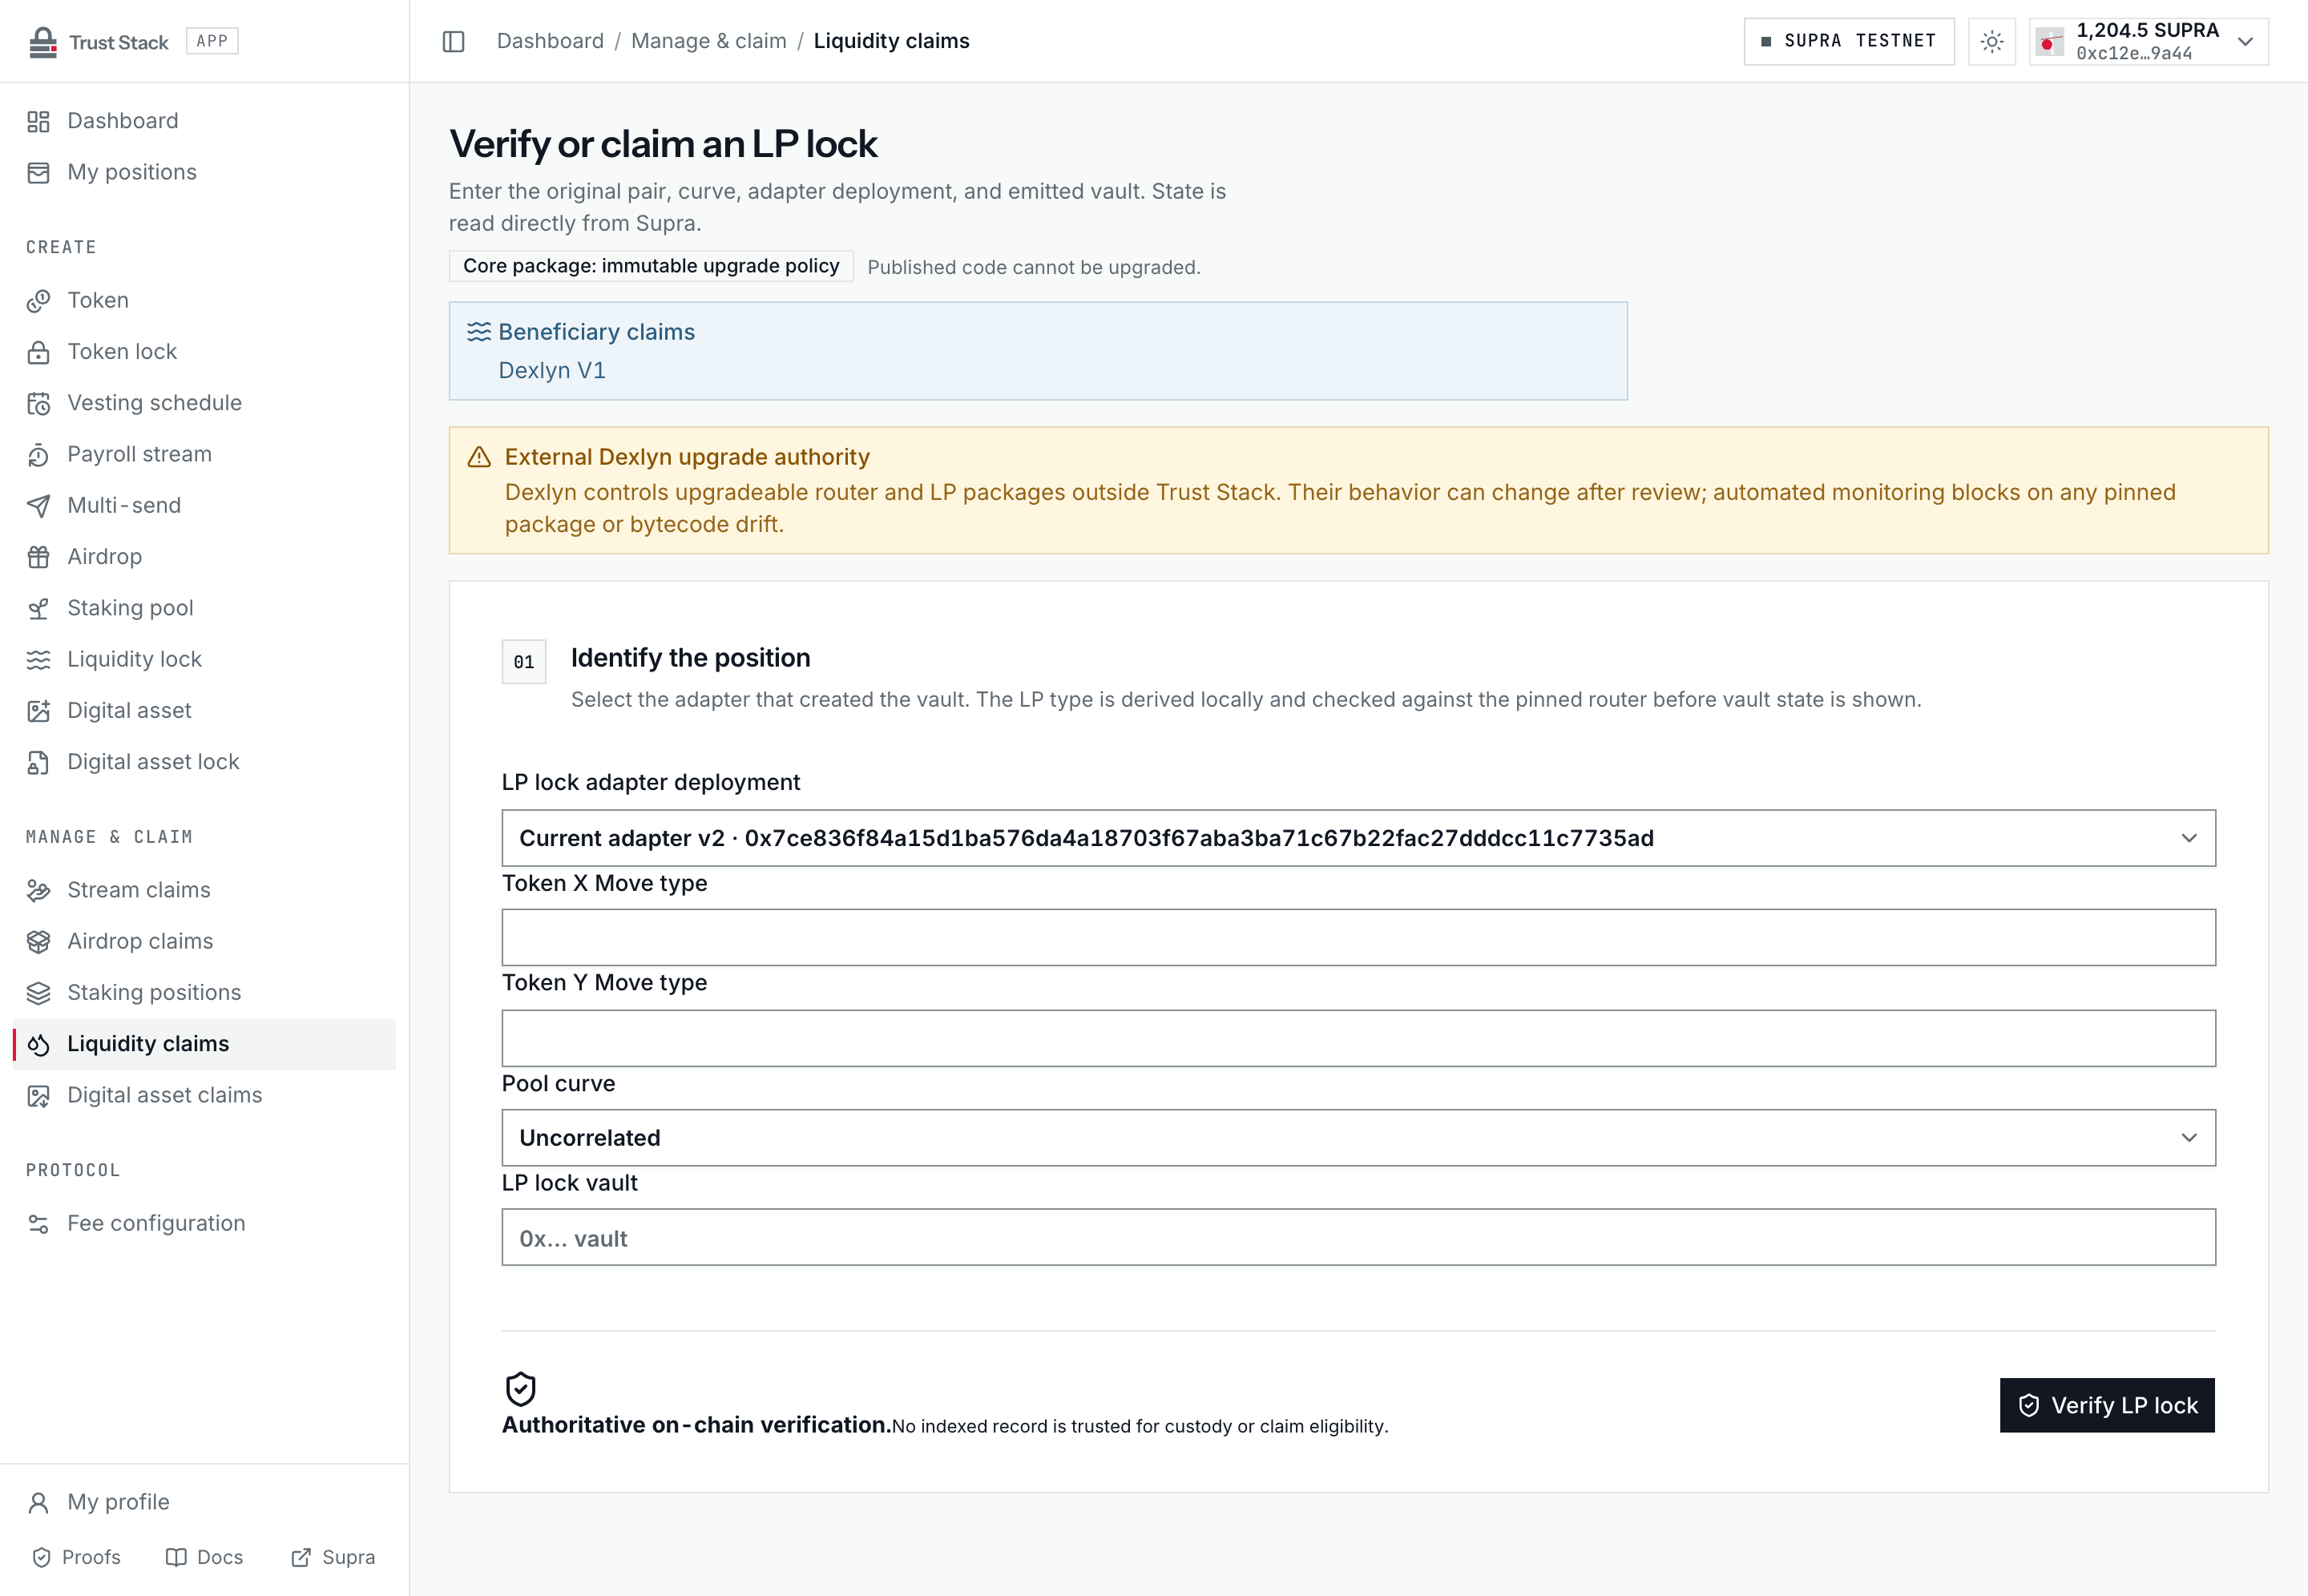Open My profile at the sidebar bottom

[204, 1502]
